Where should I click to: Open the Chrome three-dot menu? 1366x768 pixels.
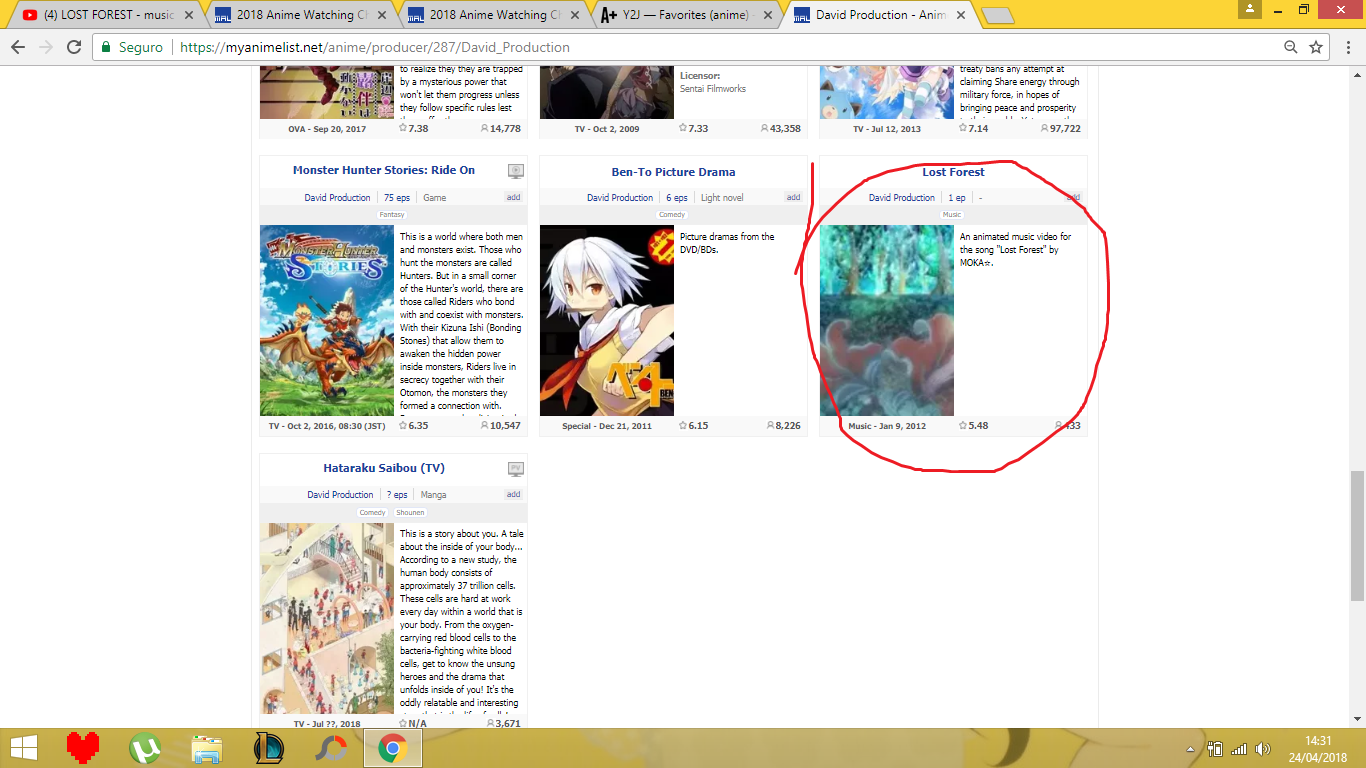(x=1346, y=47)
